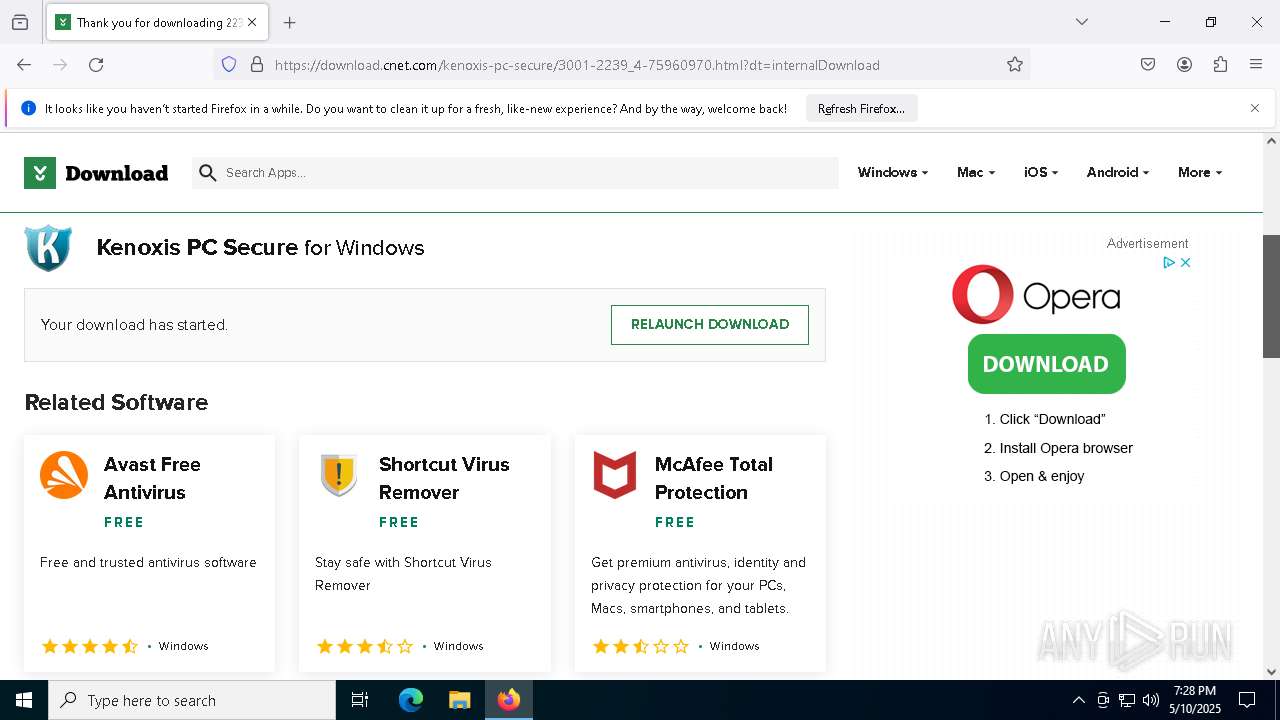Click 'Your download has started.' text
Viewport: 1280px width, 720px height.
[x=134, y=325]
